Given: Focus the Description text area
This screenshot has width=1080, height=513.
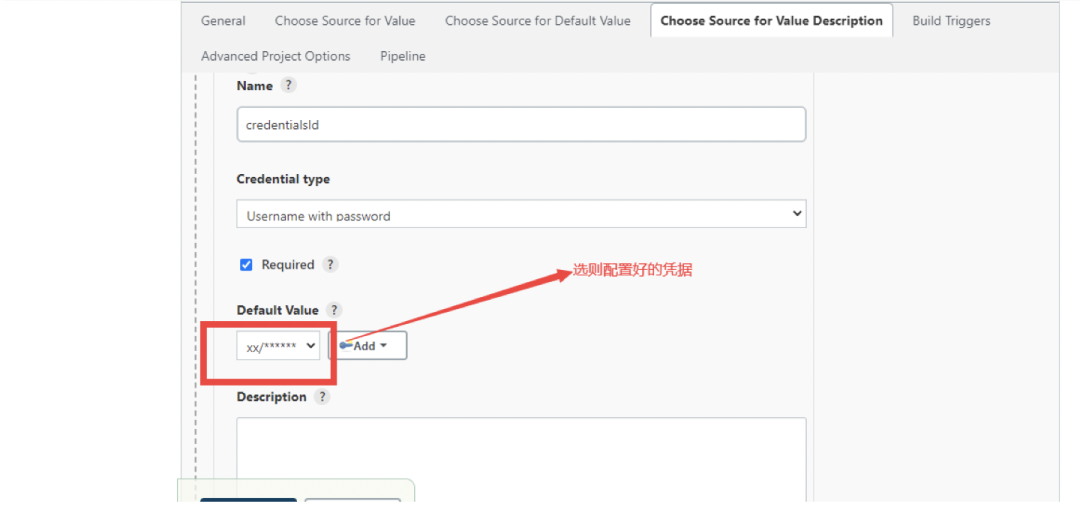Looking at the screenshot, I should (521, 455).
